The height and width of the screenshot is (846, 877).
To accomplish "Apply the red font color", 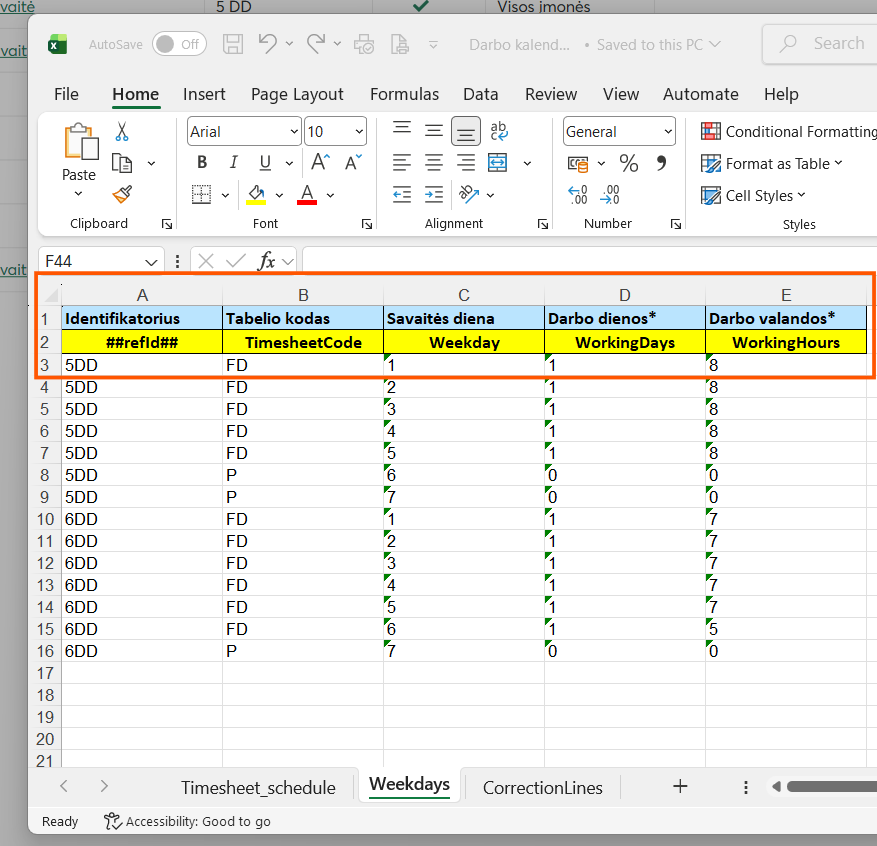I will click(307, 195).
